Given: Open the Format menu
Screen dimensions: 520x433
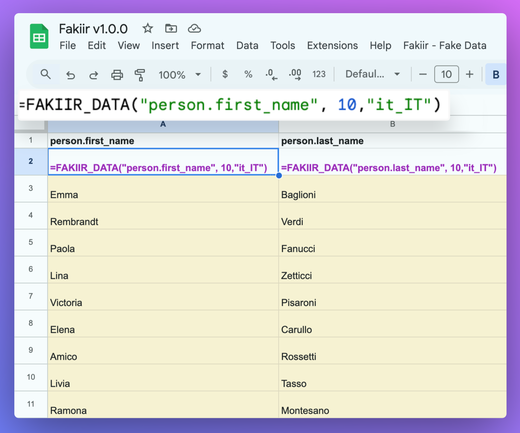Looking at the screenshot, I should point(207,45).
